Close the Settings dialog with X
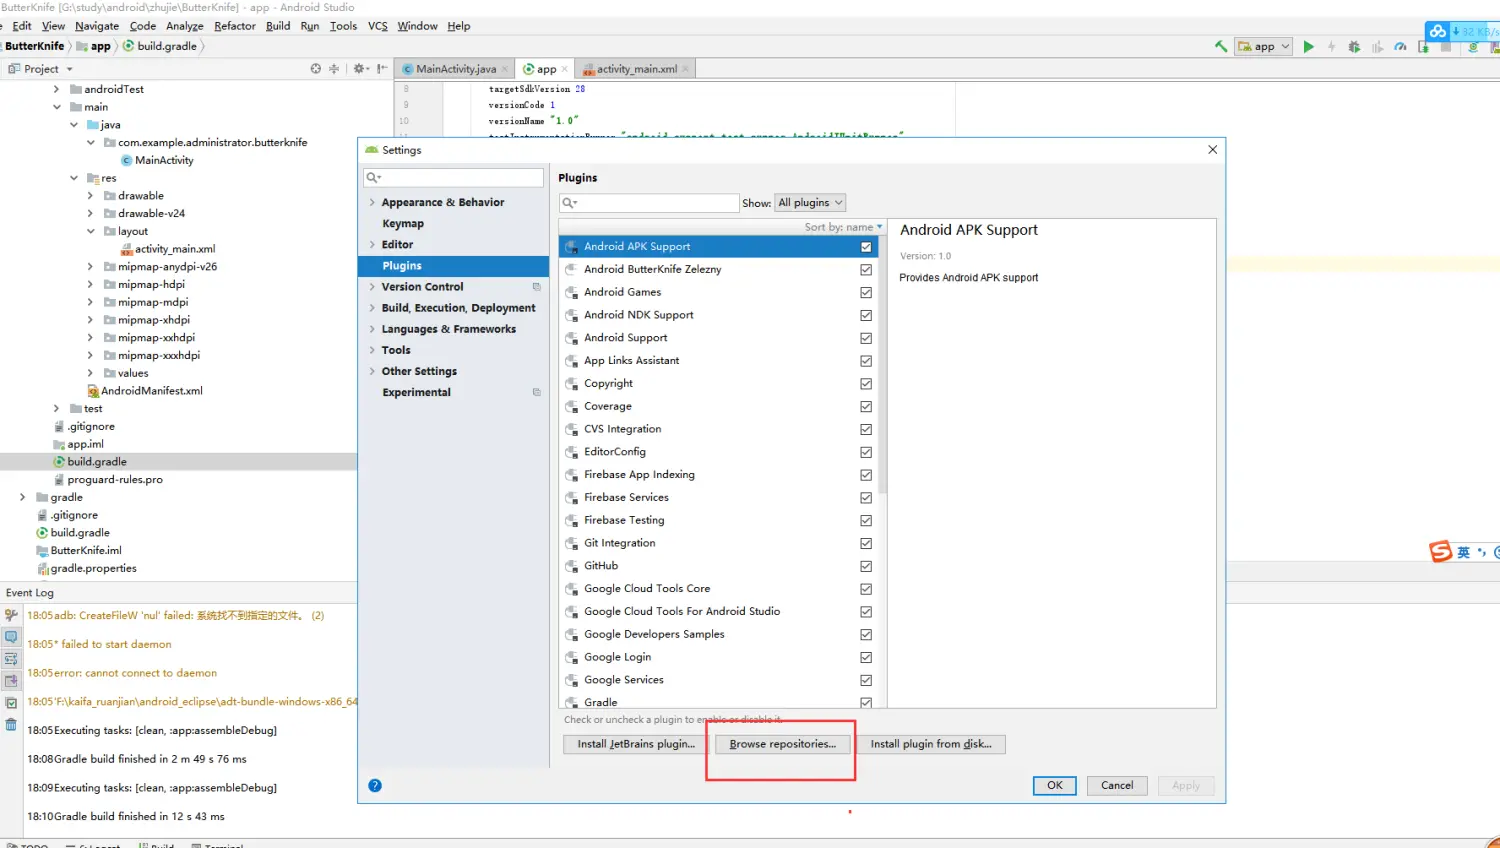1500x848 pixels. (1212, 150)
